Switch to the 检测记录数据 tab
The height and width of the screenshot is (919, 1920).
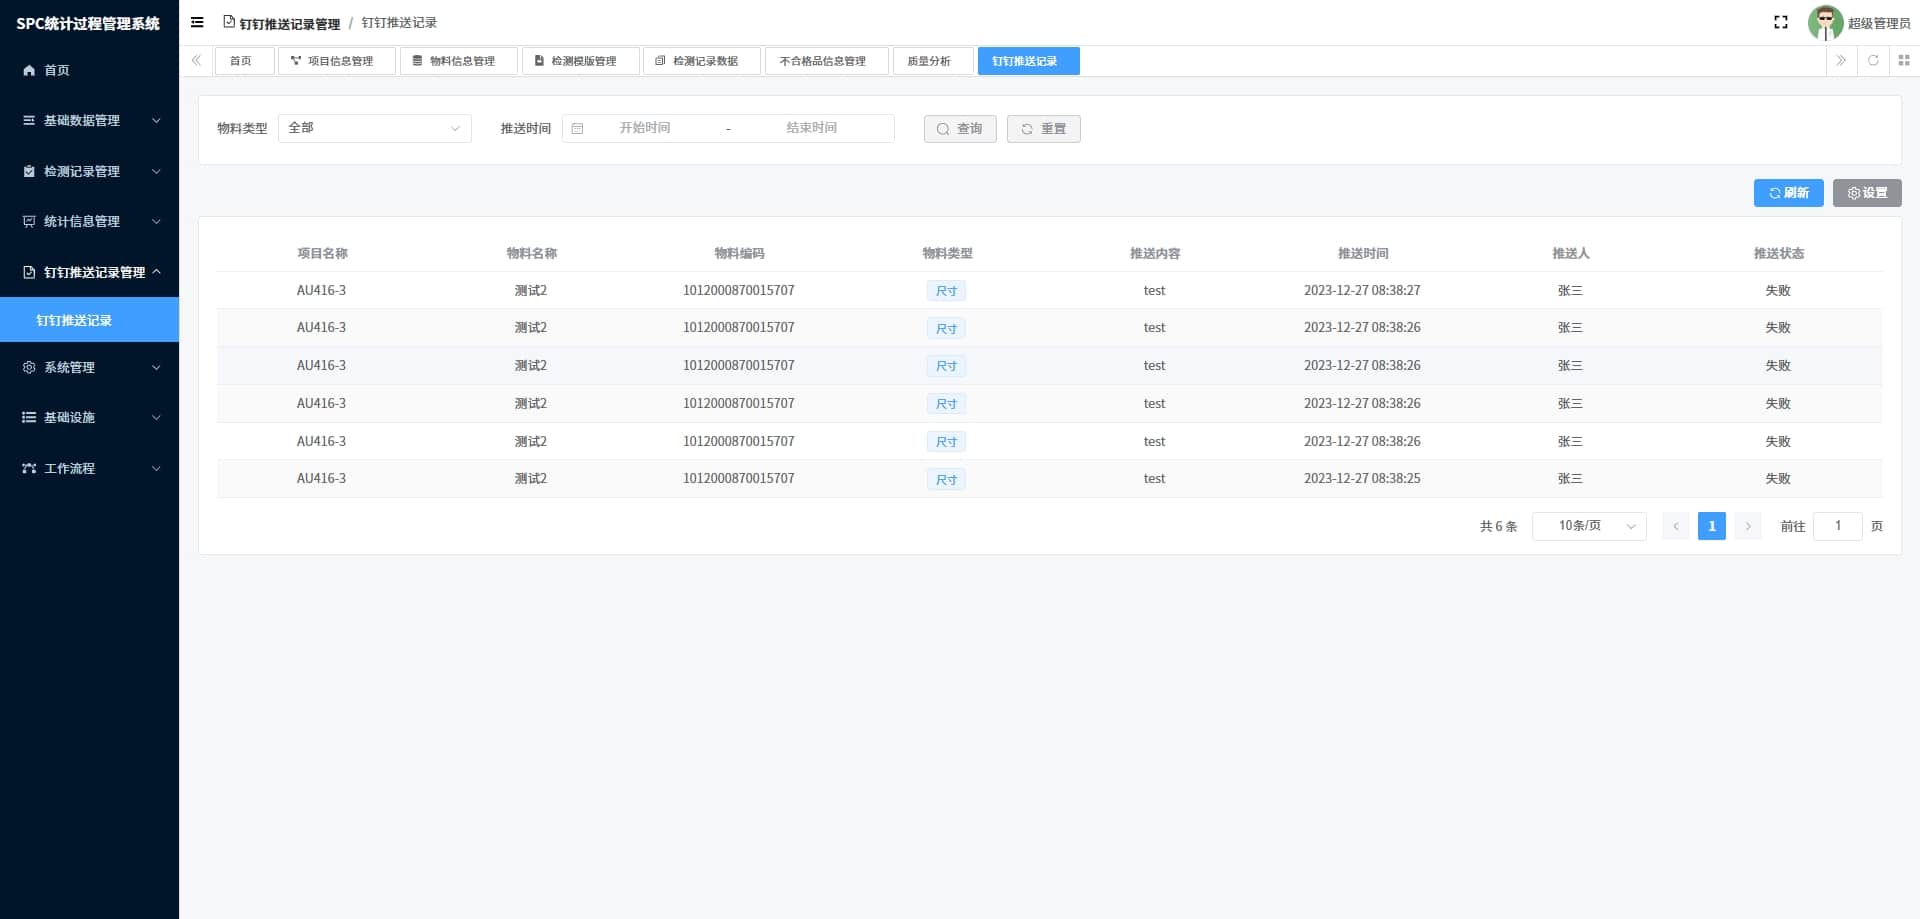[x=702, y=61]
